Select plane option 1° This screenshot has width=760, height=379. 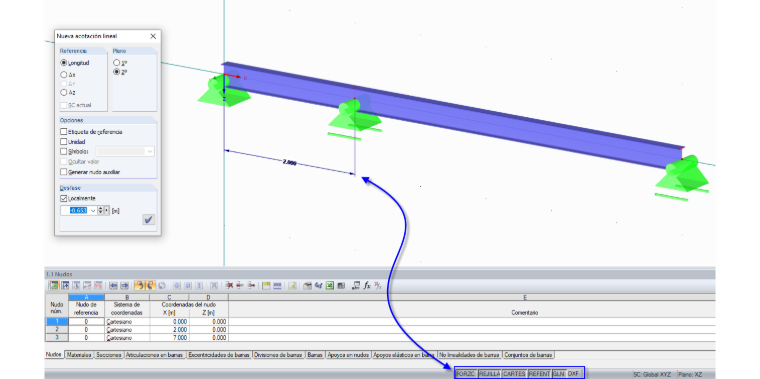point(116,63)
